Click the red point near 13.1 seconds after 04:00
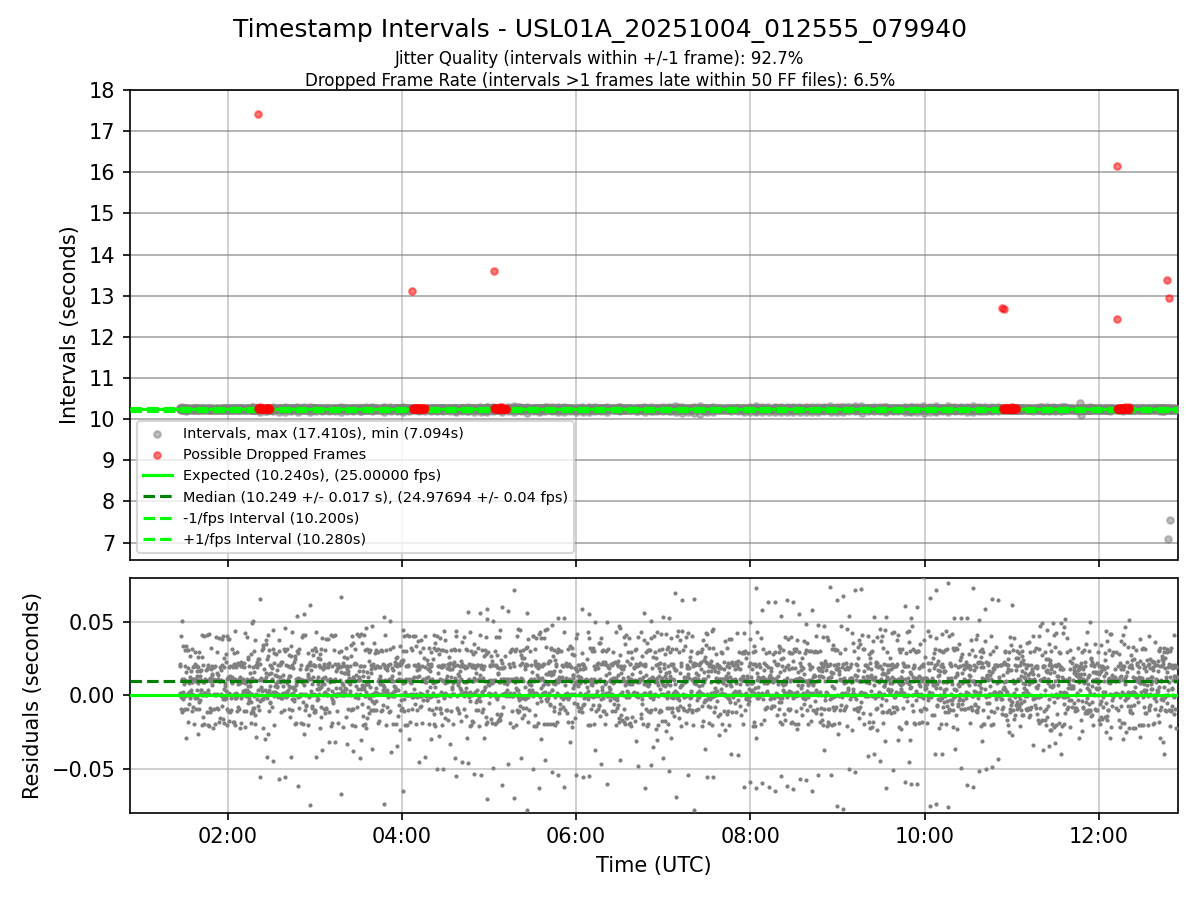The width and height of the screenshot is (1200, 900). (412, 291)
